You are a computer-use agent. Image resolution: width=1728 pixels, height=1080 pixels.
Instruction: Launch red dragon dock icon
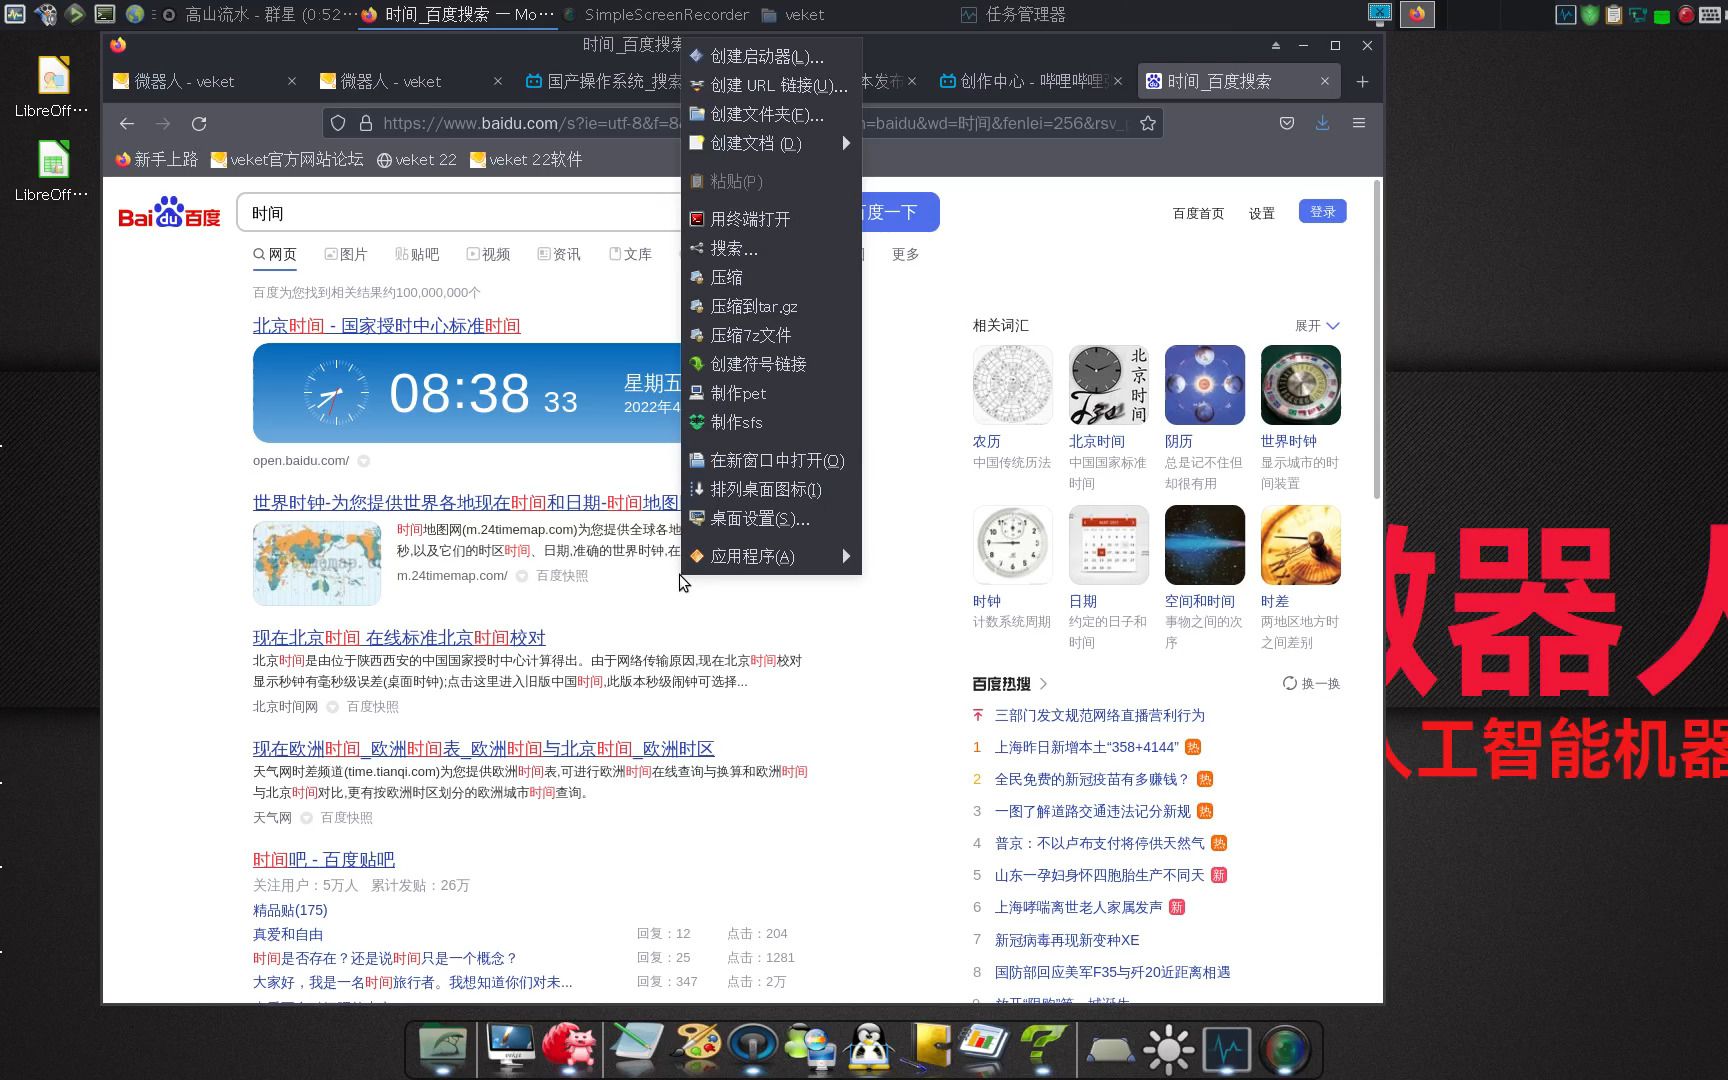[569, 1047]
